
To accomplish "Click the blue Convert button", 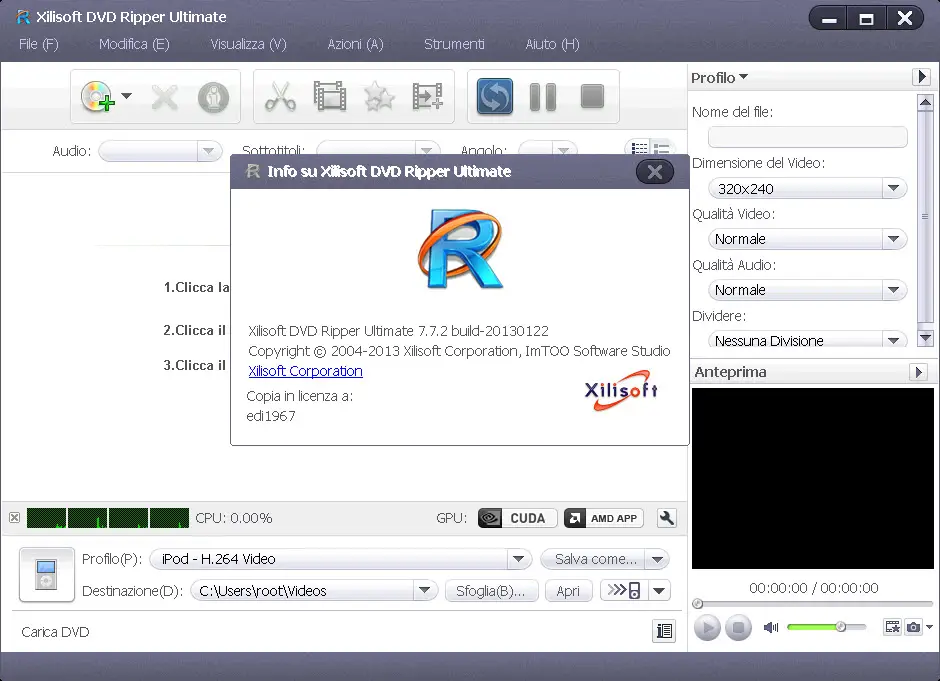I will click(x=495, y=97).
